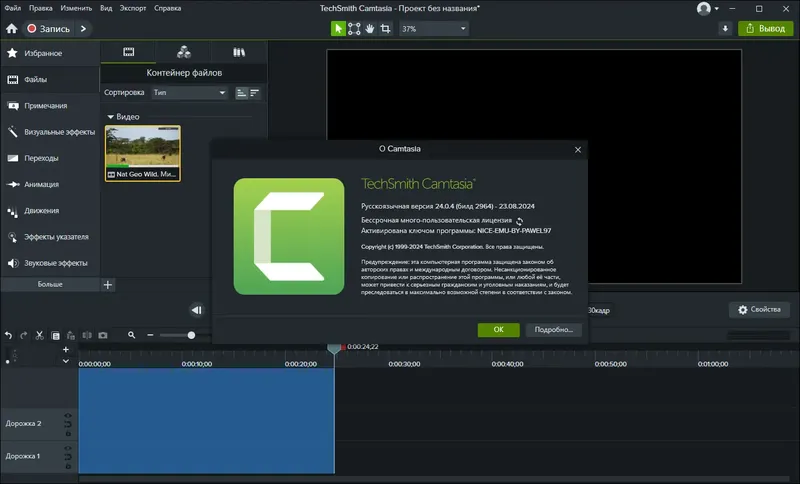800x484 pixels.
Task: Switch to the media bin filmstrip tab
Action: pyautogui.click(x=129, y=52)
